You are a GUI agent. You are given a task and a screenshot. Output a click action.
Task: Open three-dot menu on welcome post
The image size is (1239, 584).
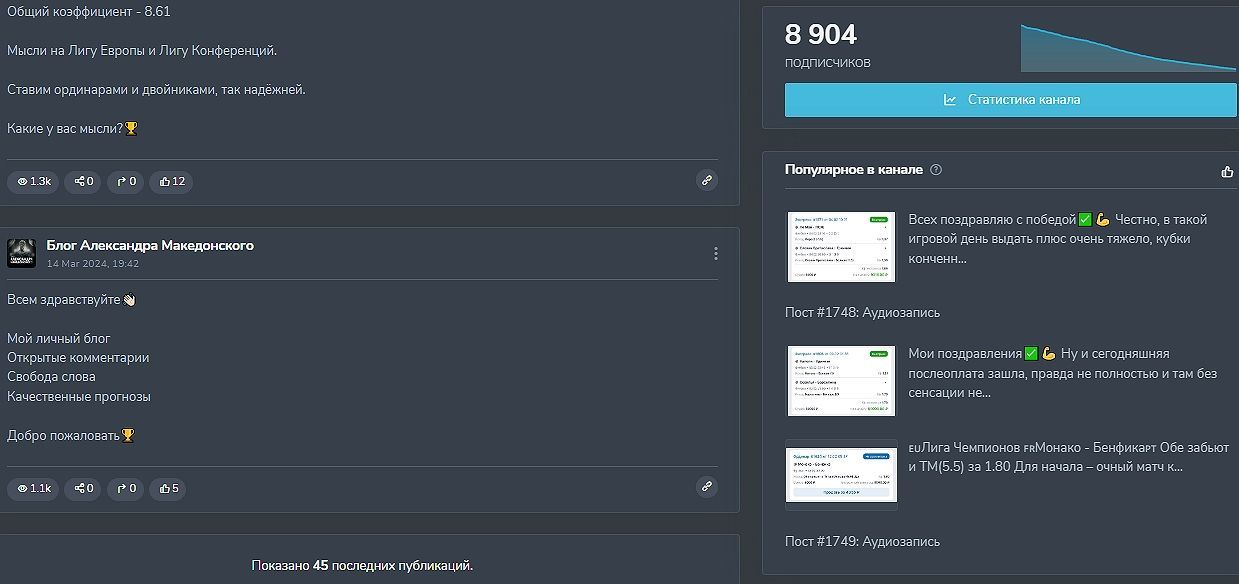[715, 253]
